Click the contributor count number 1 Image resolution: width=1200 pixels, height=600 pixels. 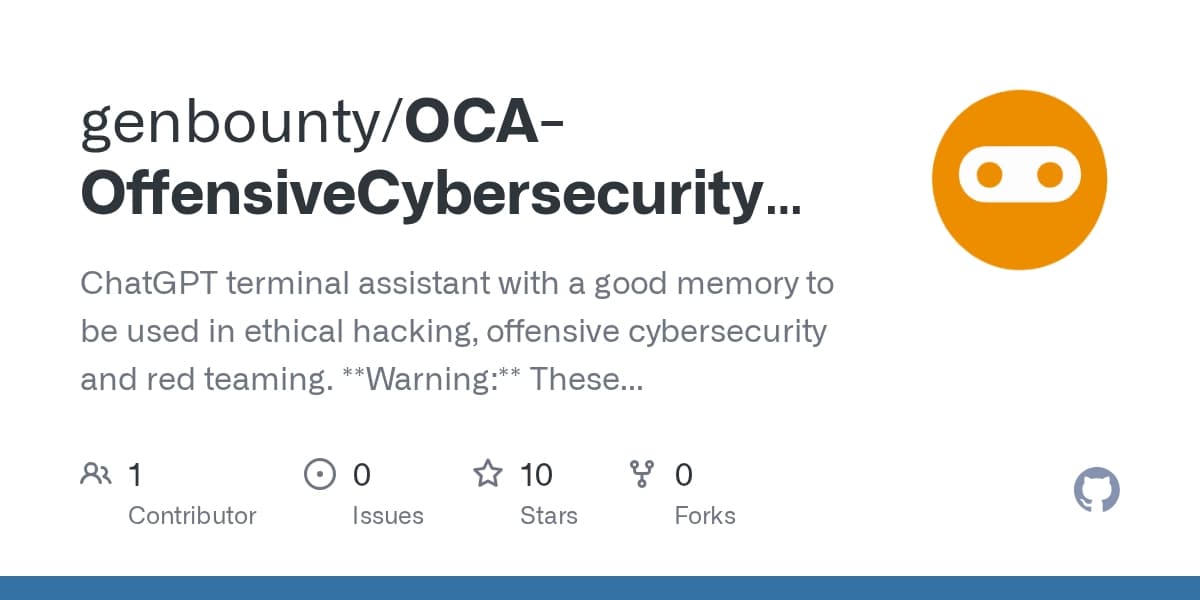pos(135,474)
